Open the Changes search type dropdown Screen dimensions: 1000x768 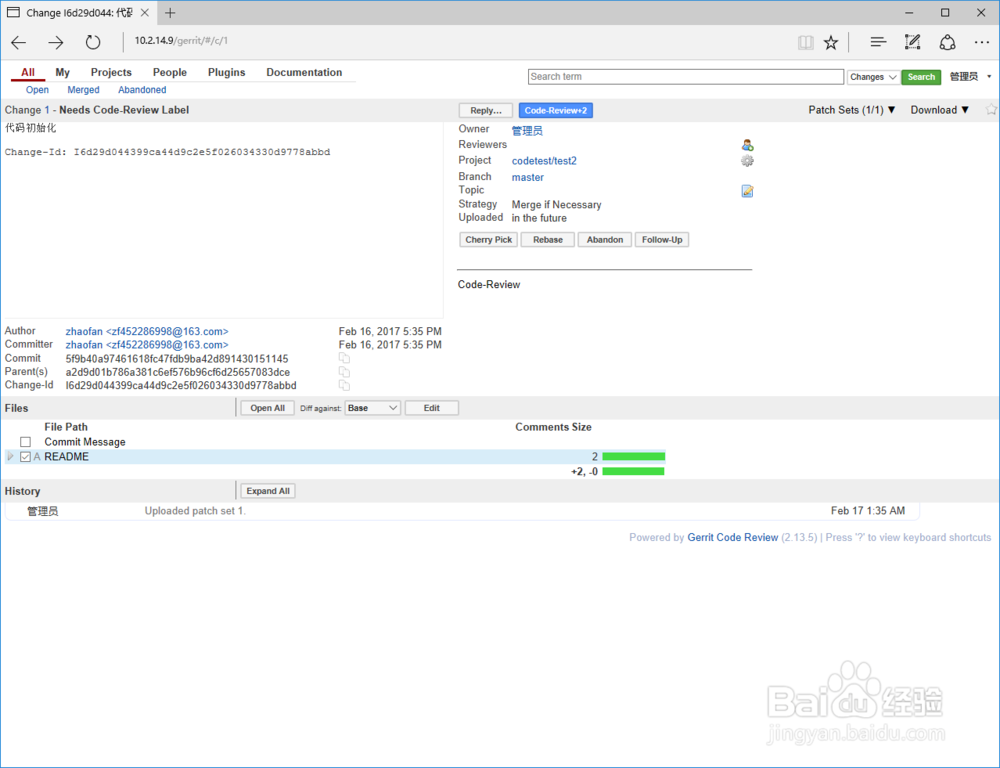tap(873, 77)
